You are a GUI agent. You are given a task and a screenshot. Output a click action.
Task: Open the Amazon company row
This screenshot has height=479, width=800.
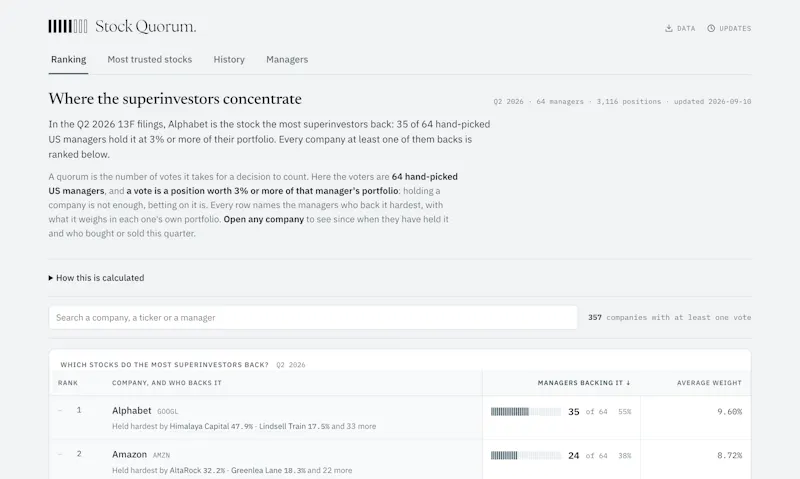[x=399, y=460]
